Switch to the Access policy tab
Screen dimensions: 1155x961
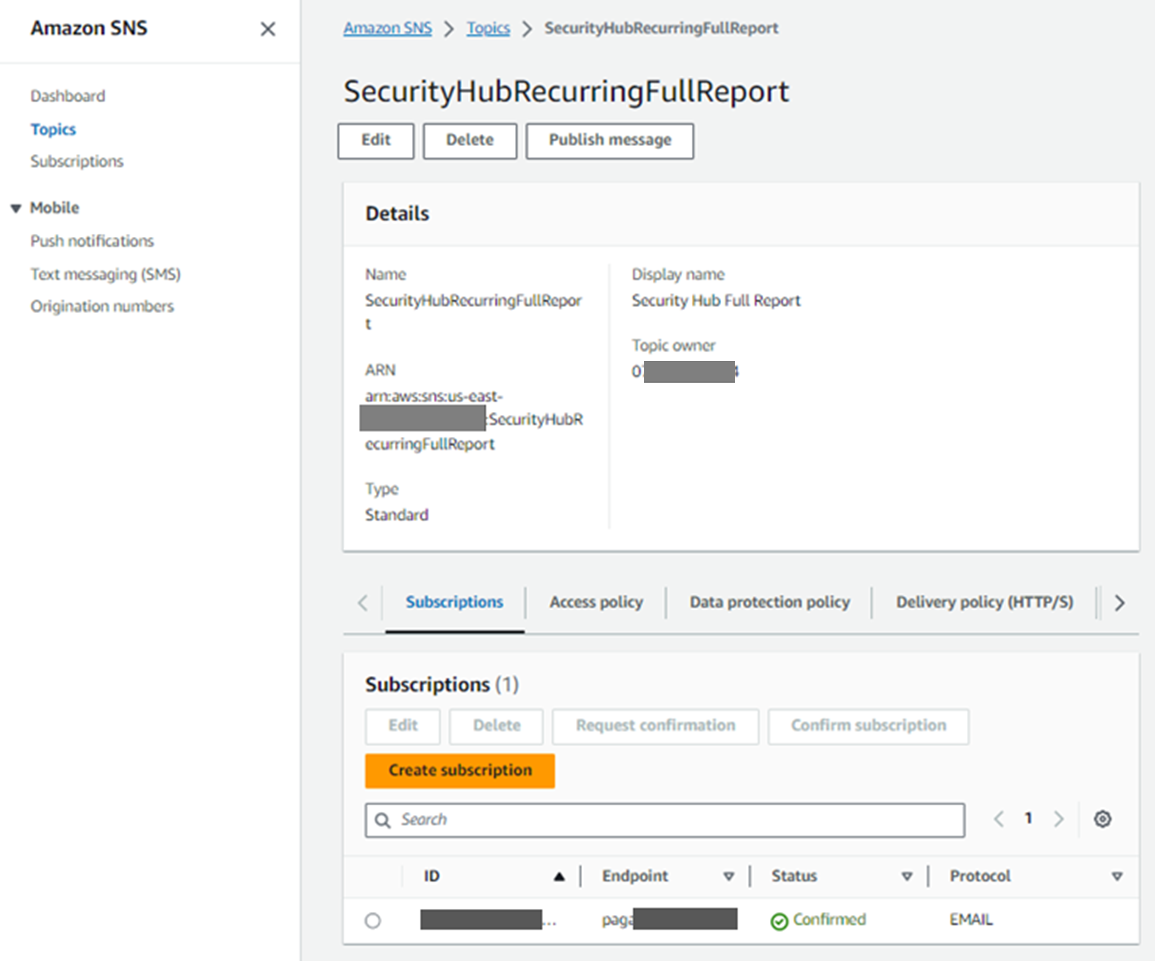(x=595, y=602)
